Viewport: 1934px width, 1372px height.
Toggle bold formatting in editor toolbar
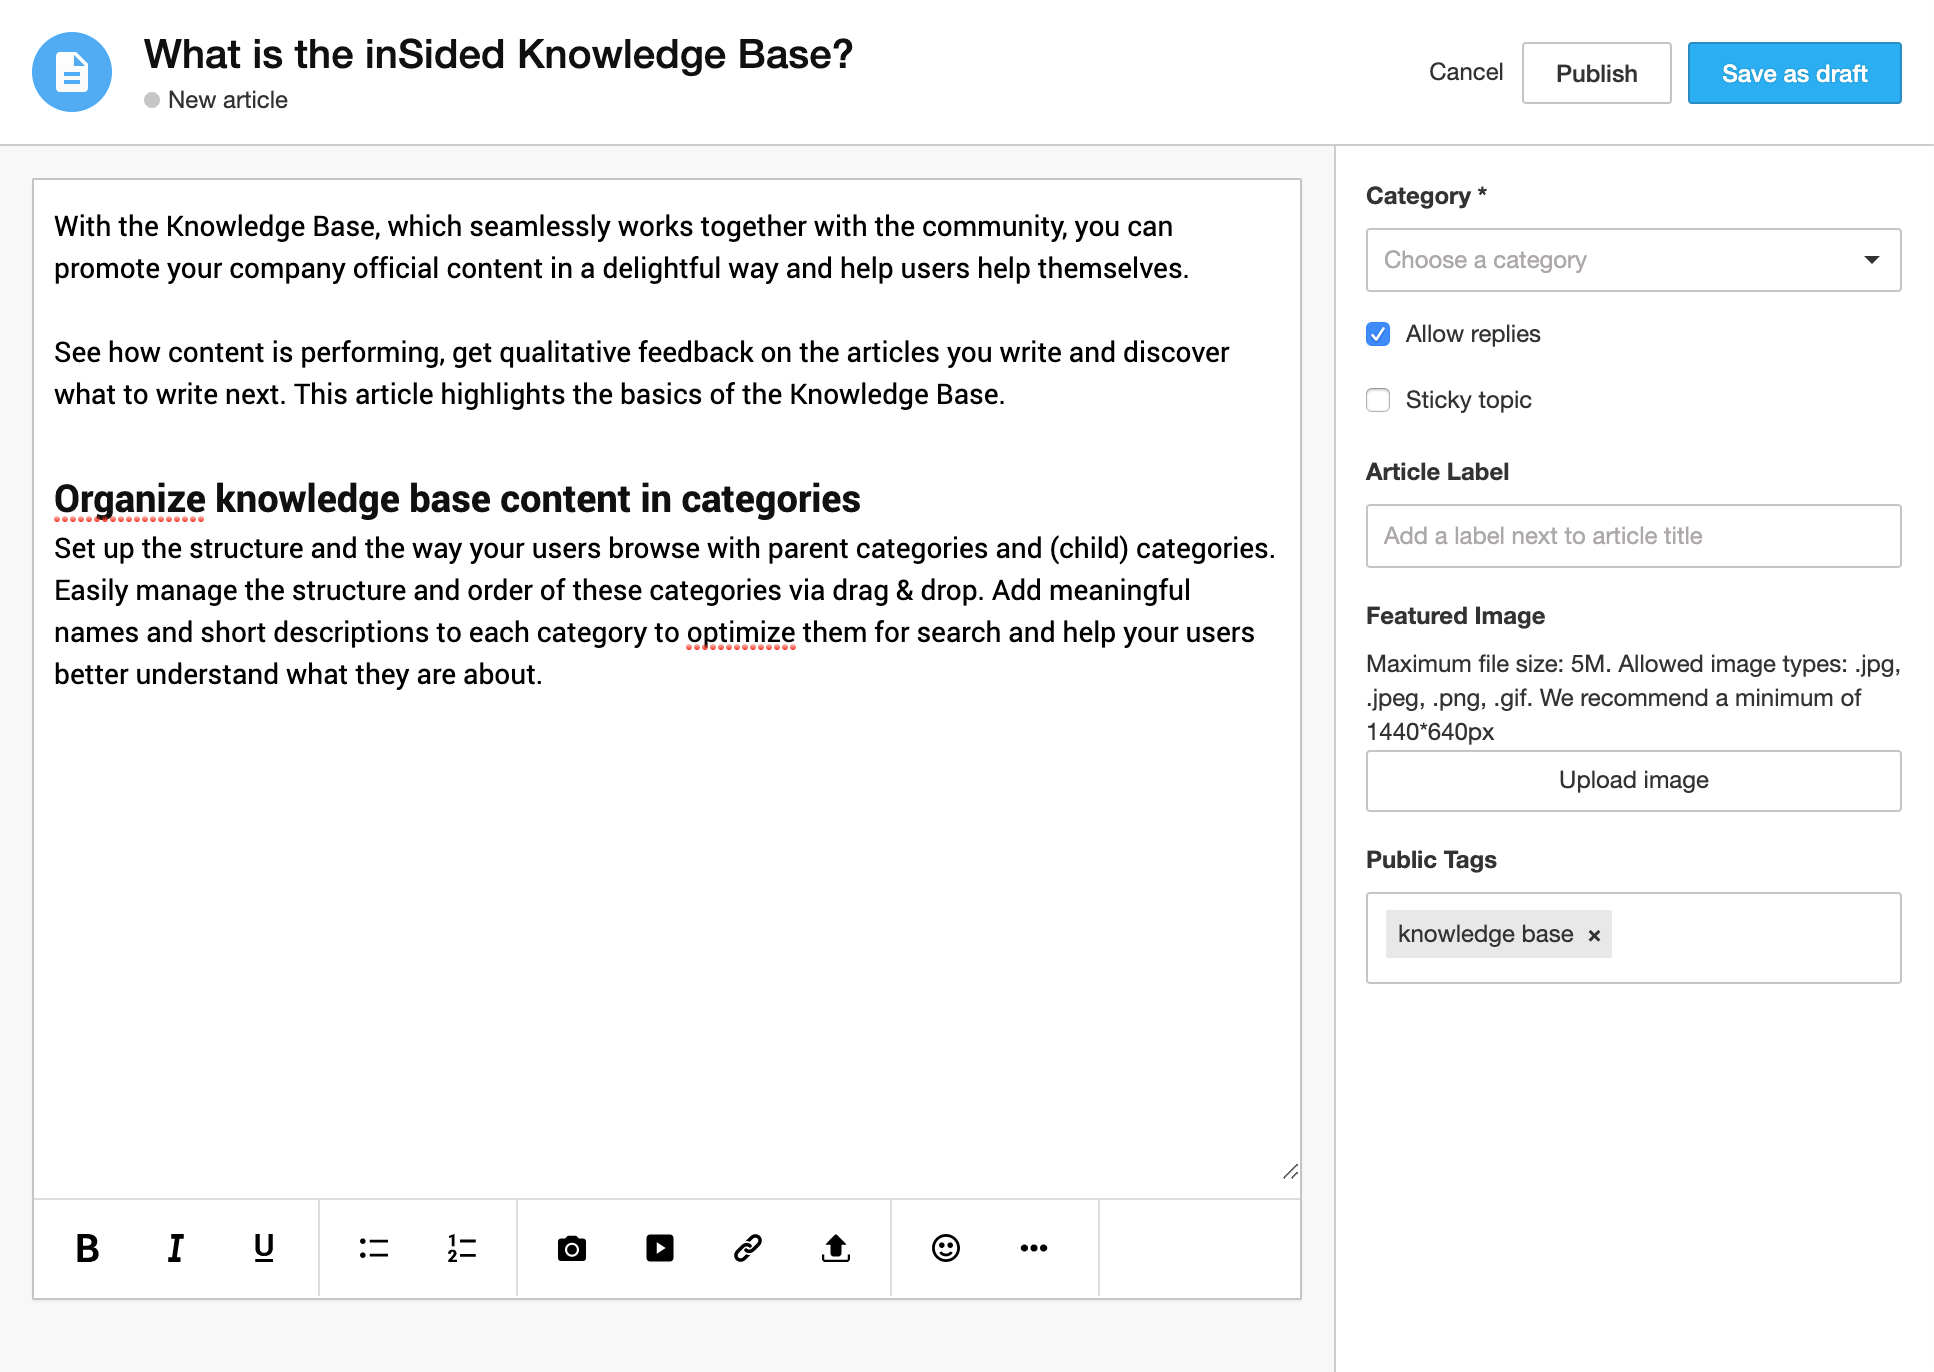(x=88, y=1248)
